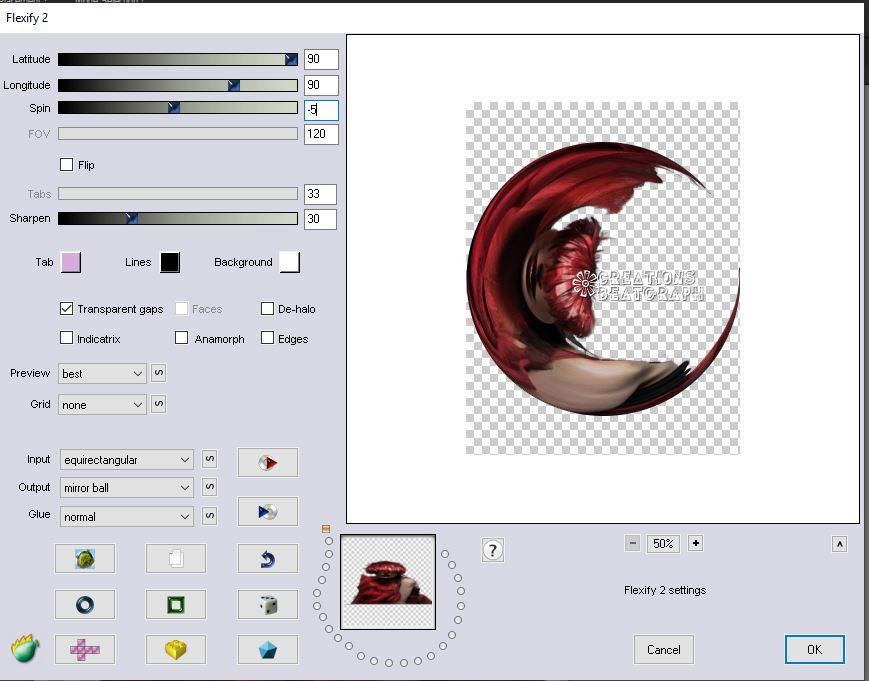Click the S button next to Input
Viewport: 869px width, 681px height.
coord(209,459)
